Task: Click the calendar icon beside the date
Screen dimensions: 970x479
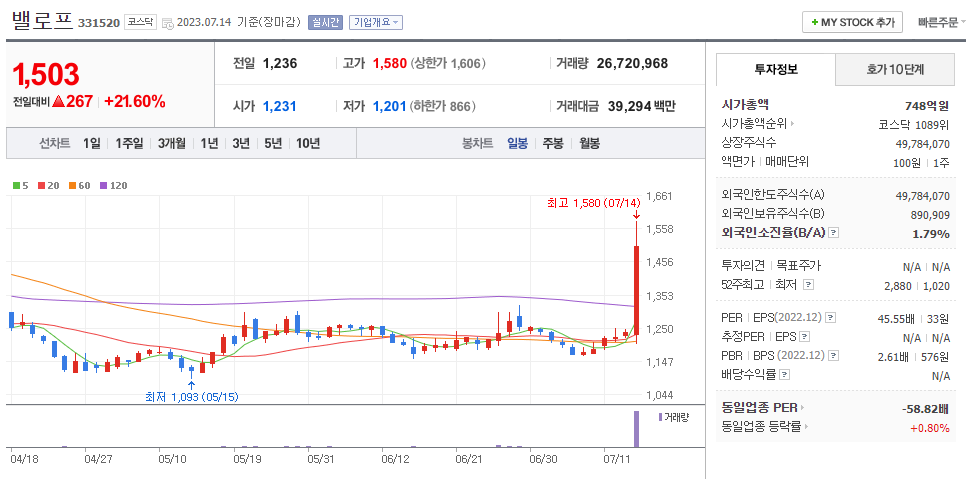Action: (168, 23)
